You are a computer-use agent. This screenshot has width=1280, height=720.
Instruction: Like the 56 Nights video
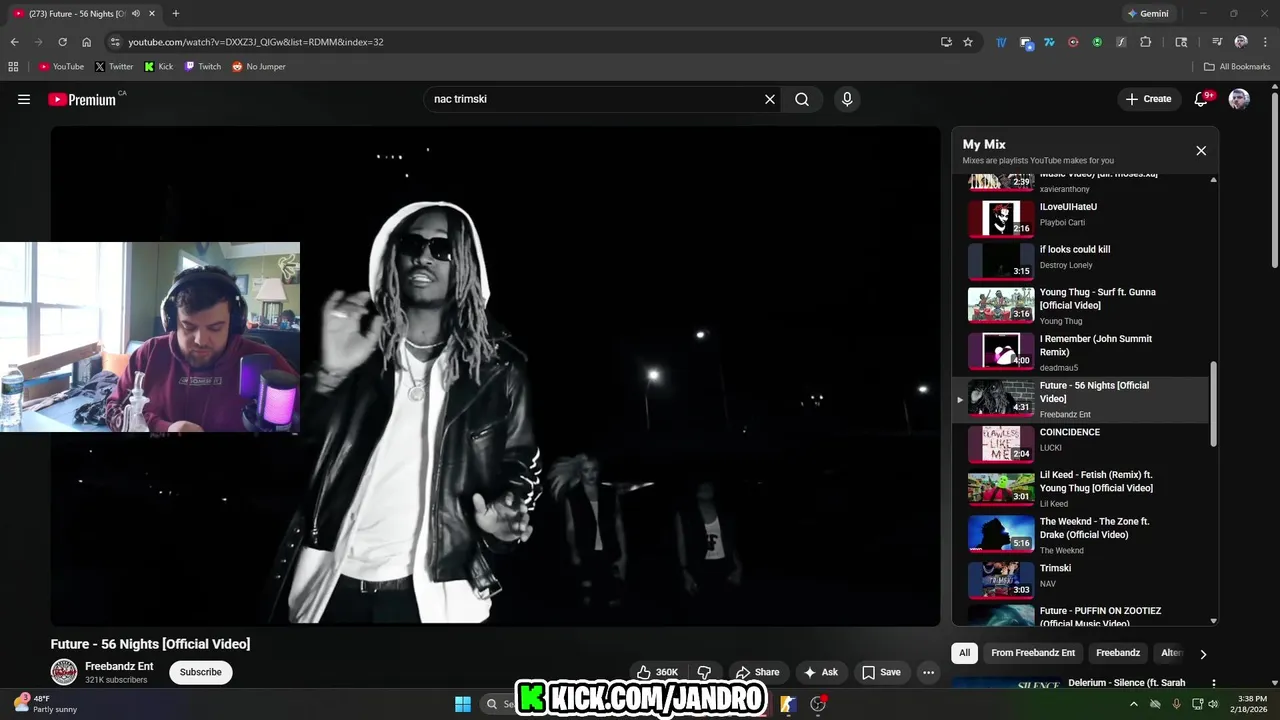click(x=657, y=672)
